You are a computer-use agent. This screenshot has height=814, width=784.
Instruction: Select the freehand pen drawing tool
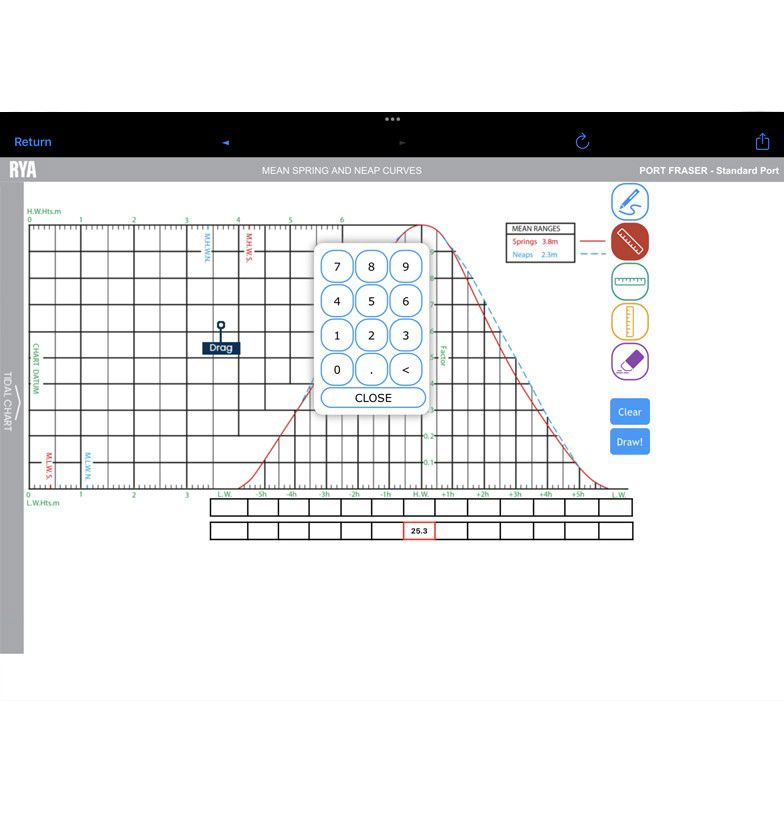(629, 202)
